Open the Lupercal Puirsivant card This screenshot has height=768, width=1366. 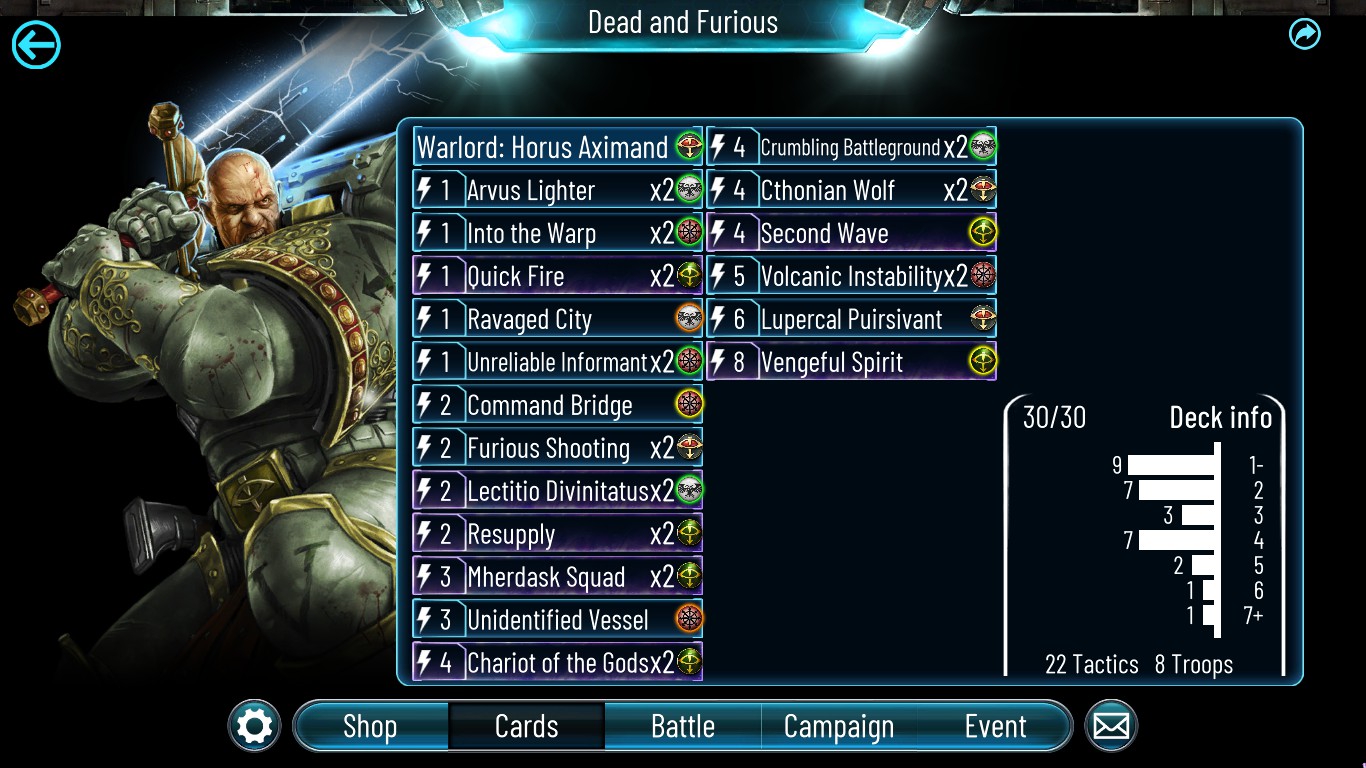click(x=852, y=319)
